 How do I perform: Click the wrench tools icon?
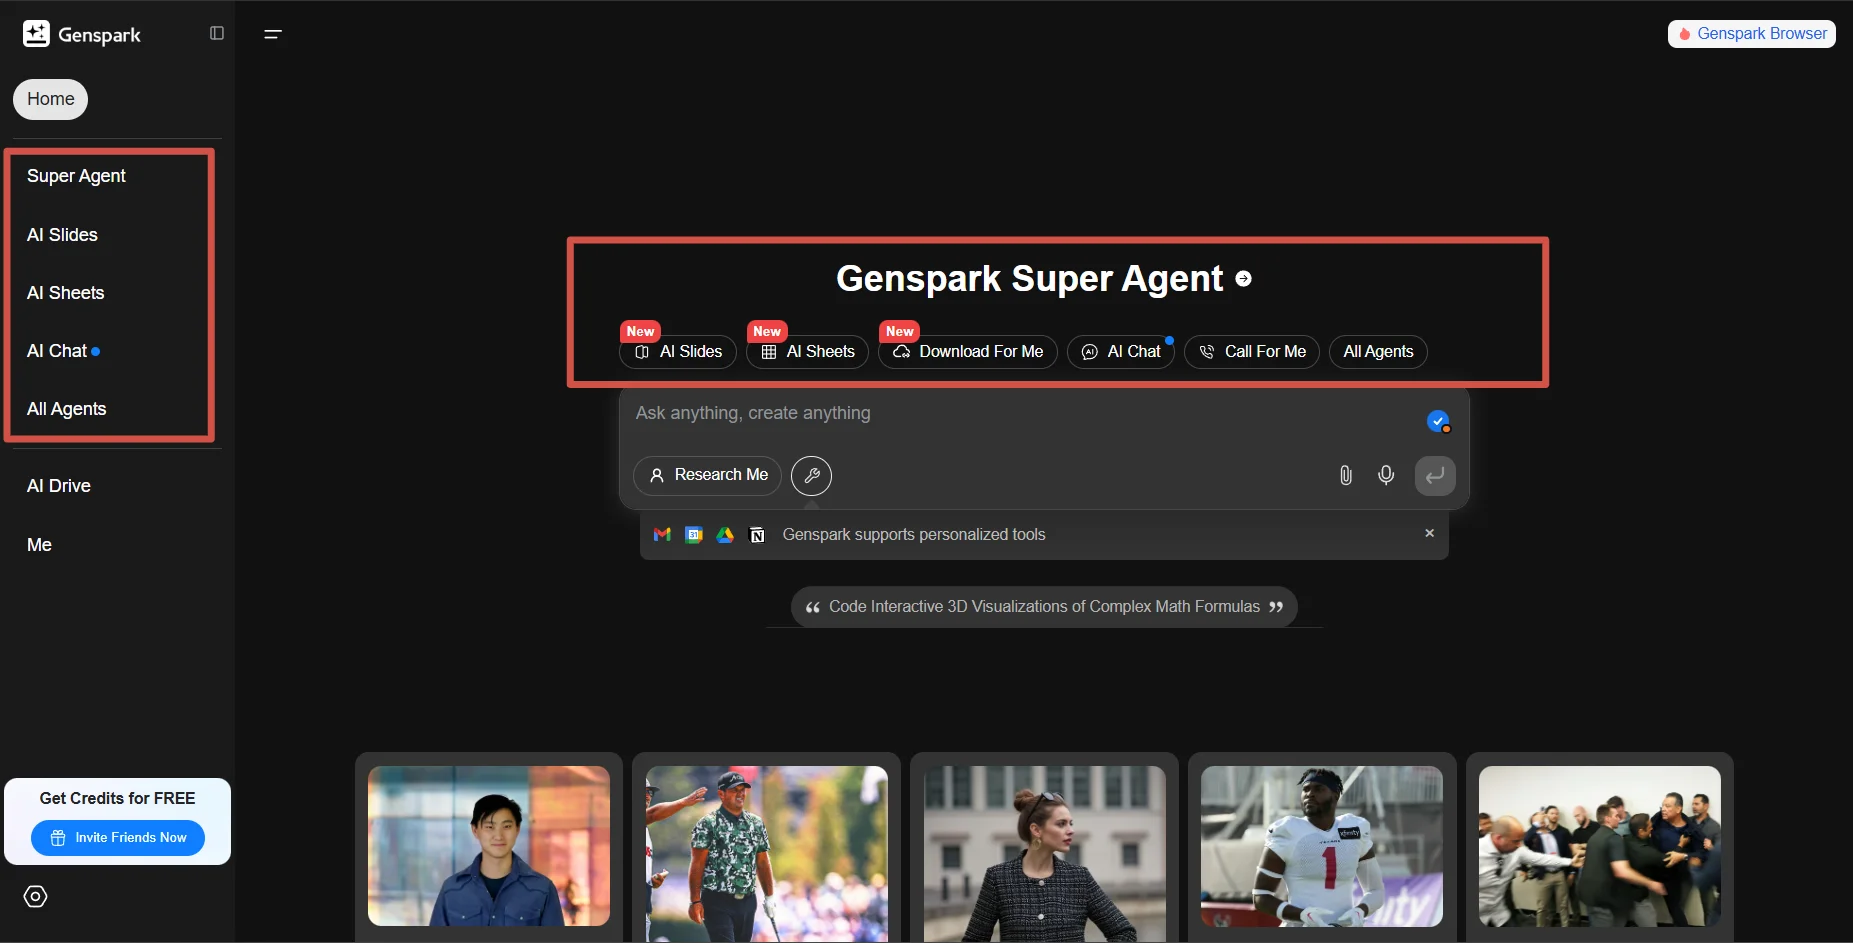pyautogui.click(x=811, y=475)
